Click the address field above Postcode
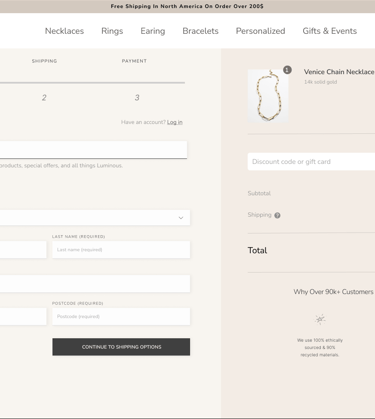 (x=95, y=284)
